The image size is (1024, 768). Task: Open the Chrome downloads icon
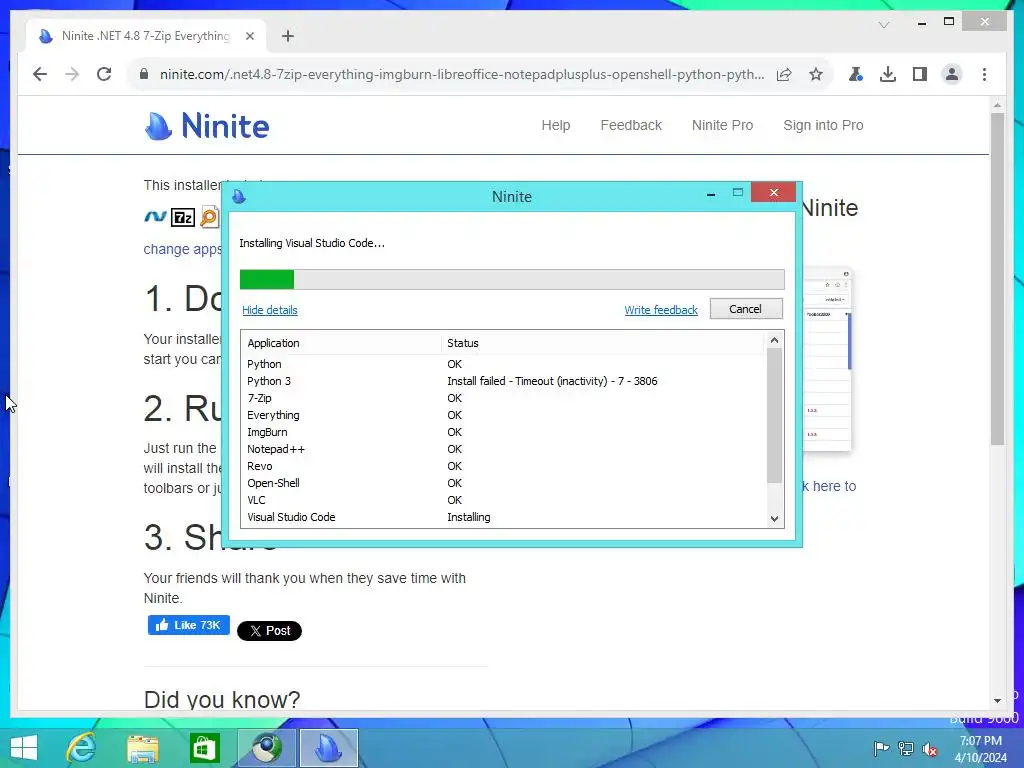[888, 74]
